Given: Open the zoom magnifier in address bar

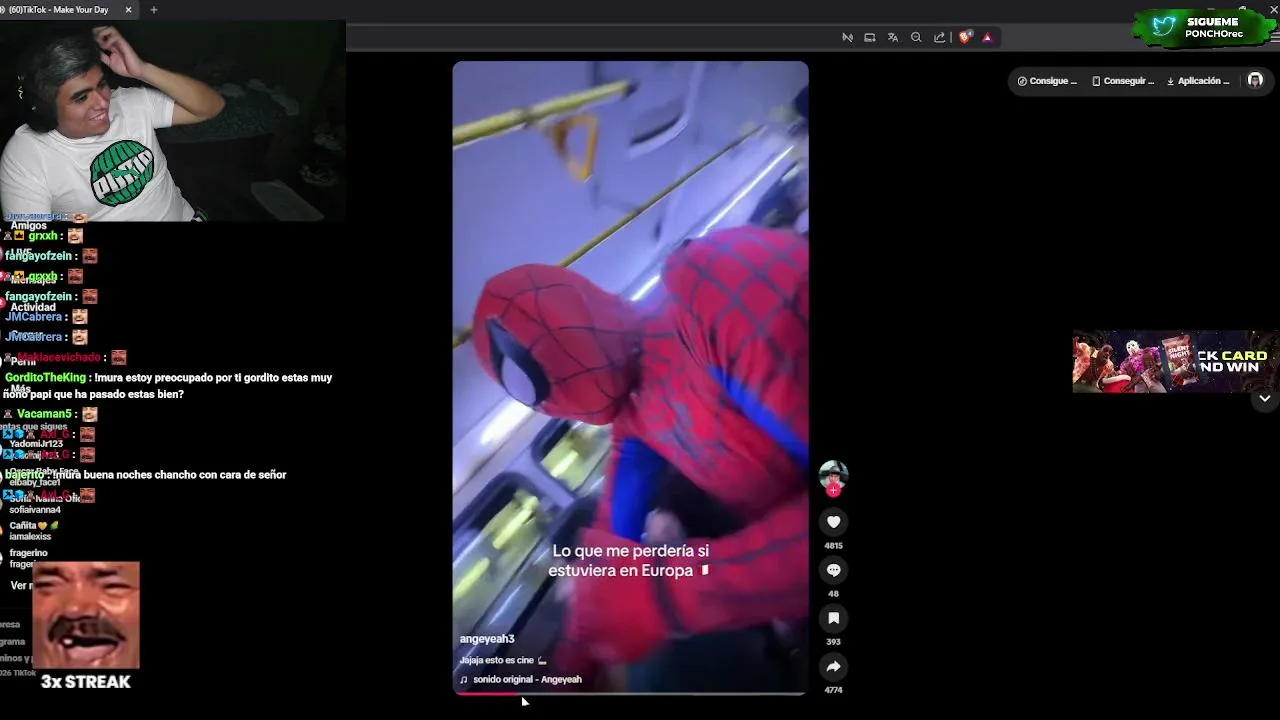Looking at the screenshot, I should 916,37.
